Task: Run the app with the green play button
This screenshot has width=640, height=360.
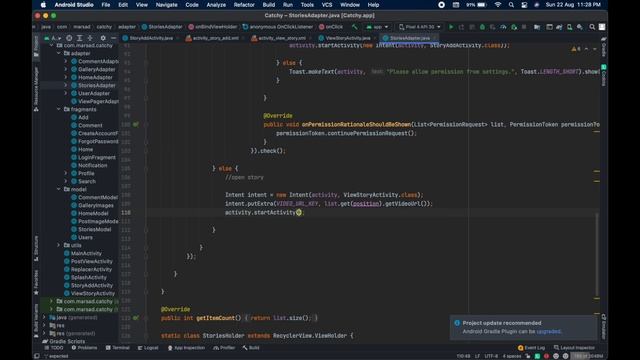Action: (x=451, y=27)
